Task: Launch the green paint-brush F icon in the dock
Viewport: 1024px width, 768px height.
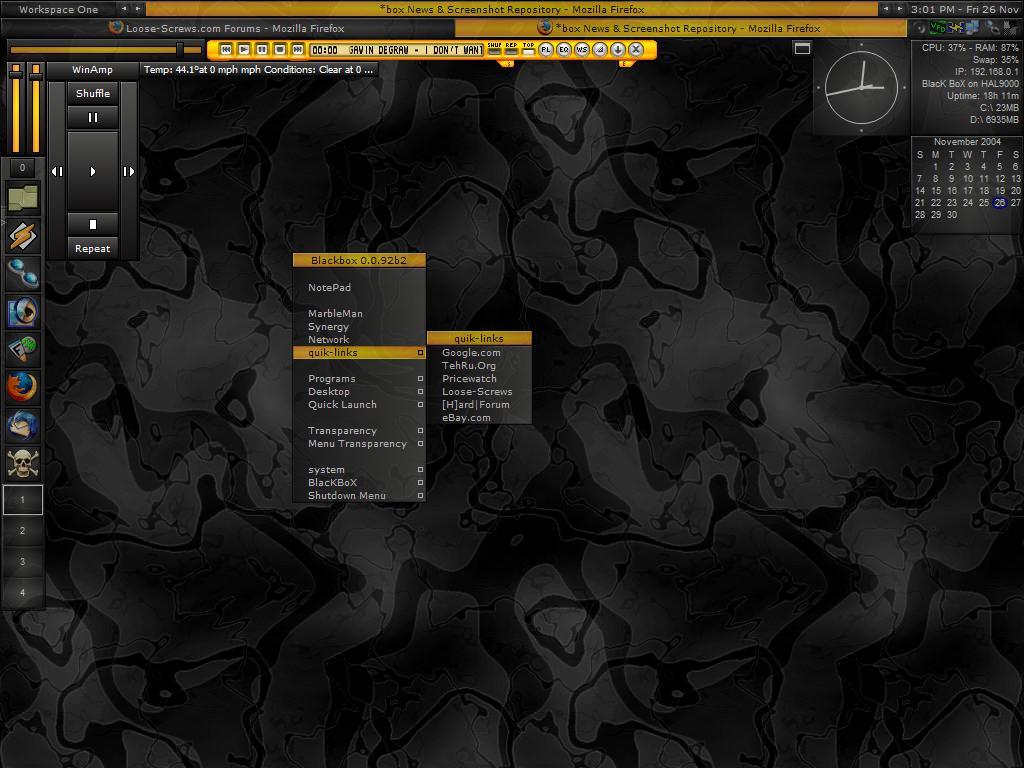Action: click(23, 349)
